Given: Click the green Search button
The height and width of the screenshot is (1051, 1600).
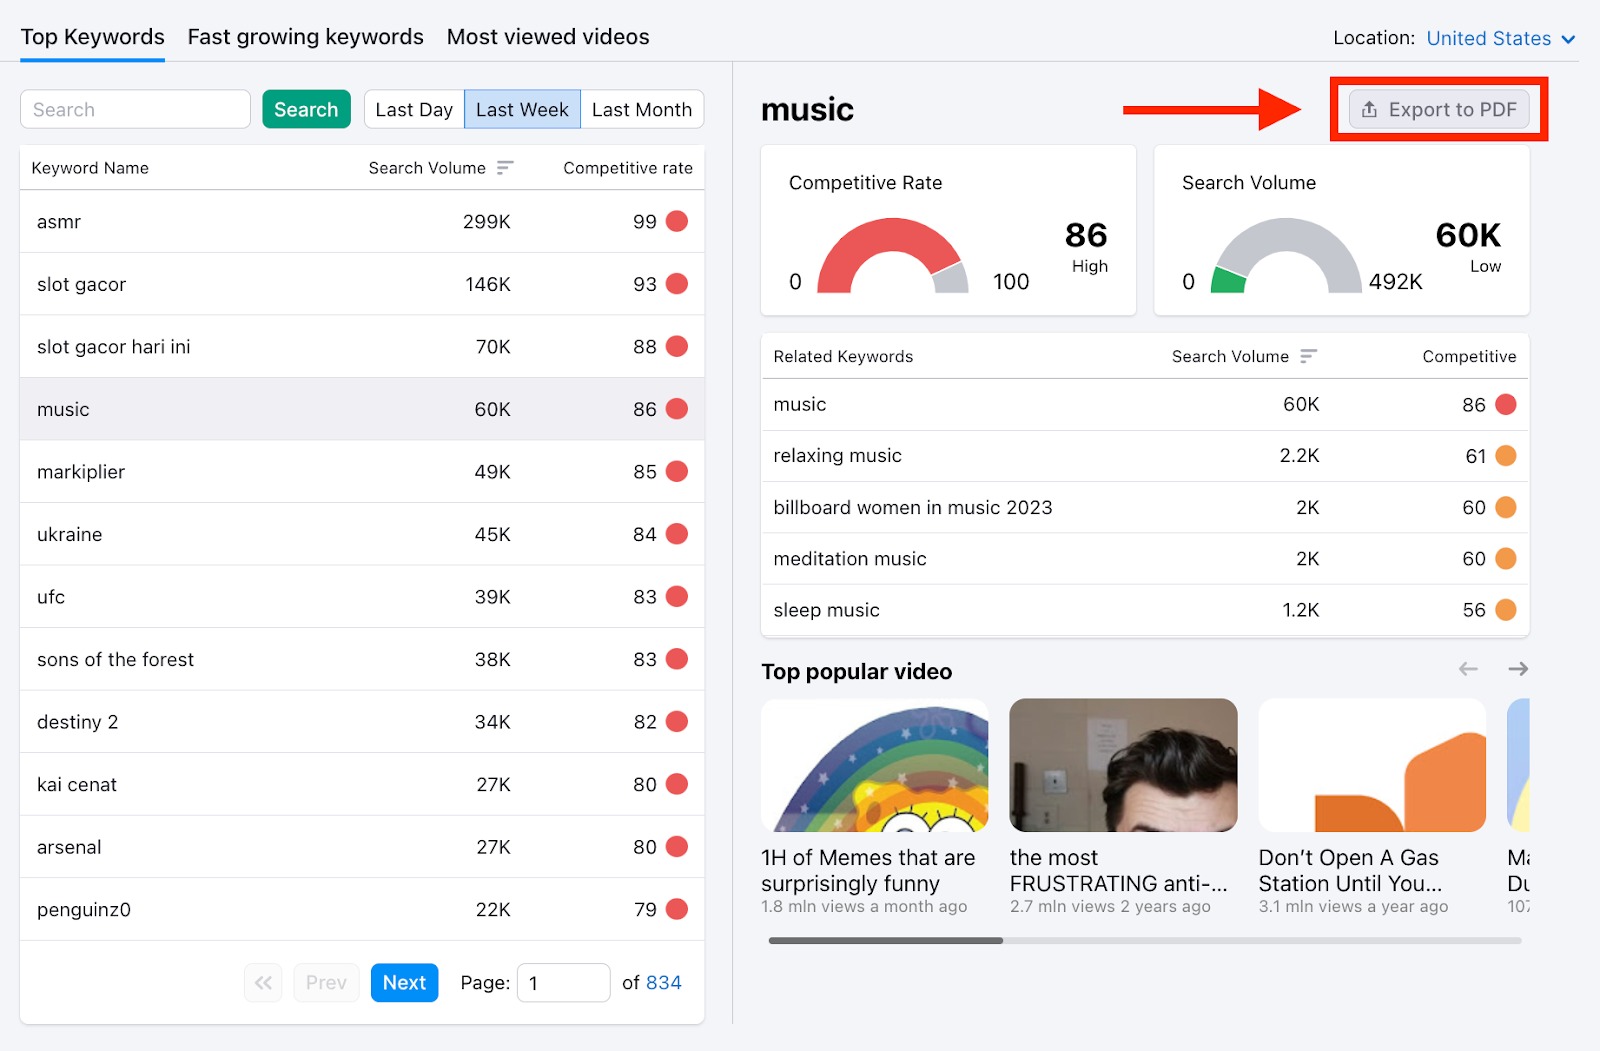Looking at the screenshot, I should [x=306, y=109].
